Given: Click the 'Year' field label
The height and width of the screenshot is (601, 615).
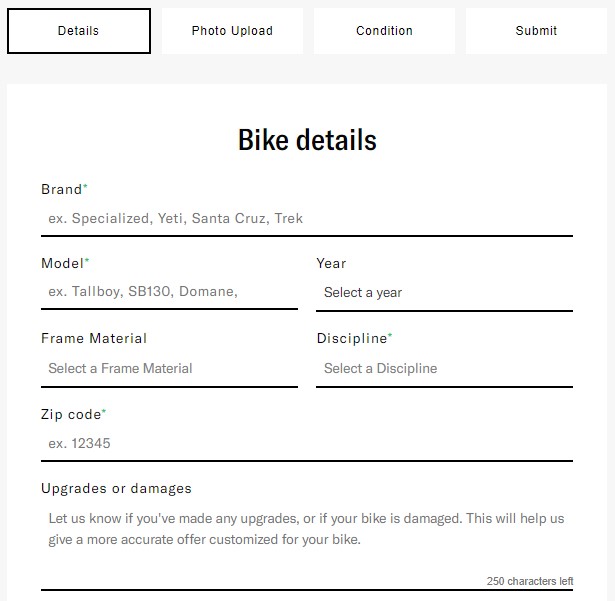Looking at the screenshot, I should [331, 263].
